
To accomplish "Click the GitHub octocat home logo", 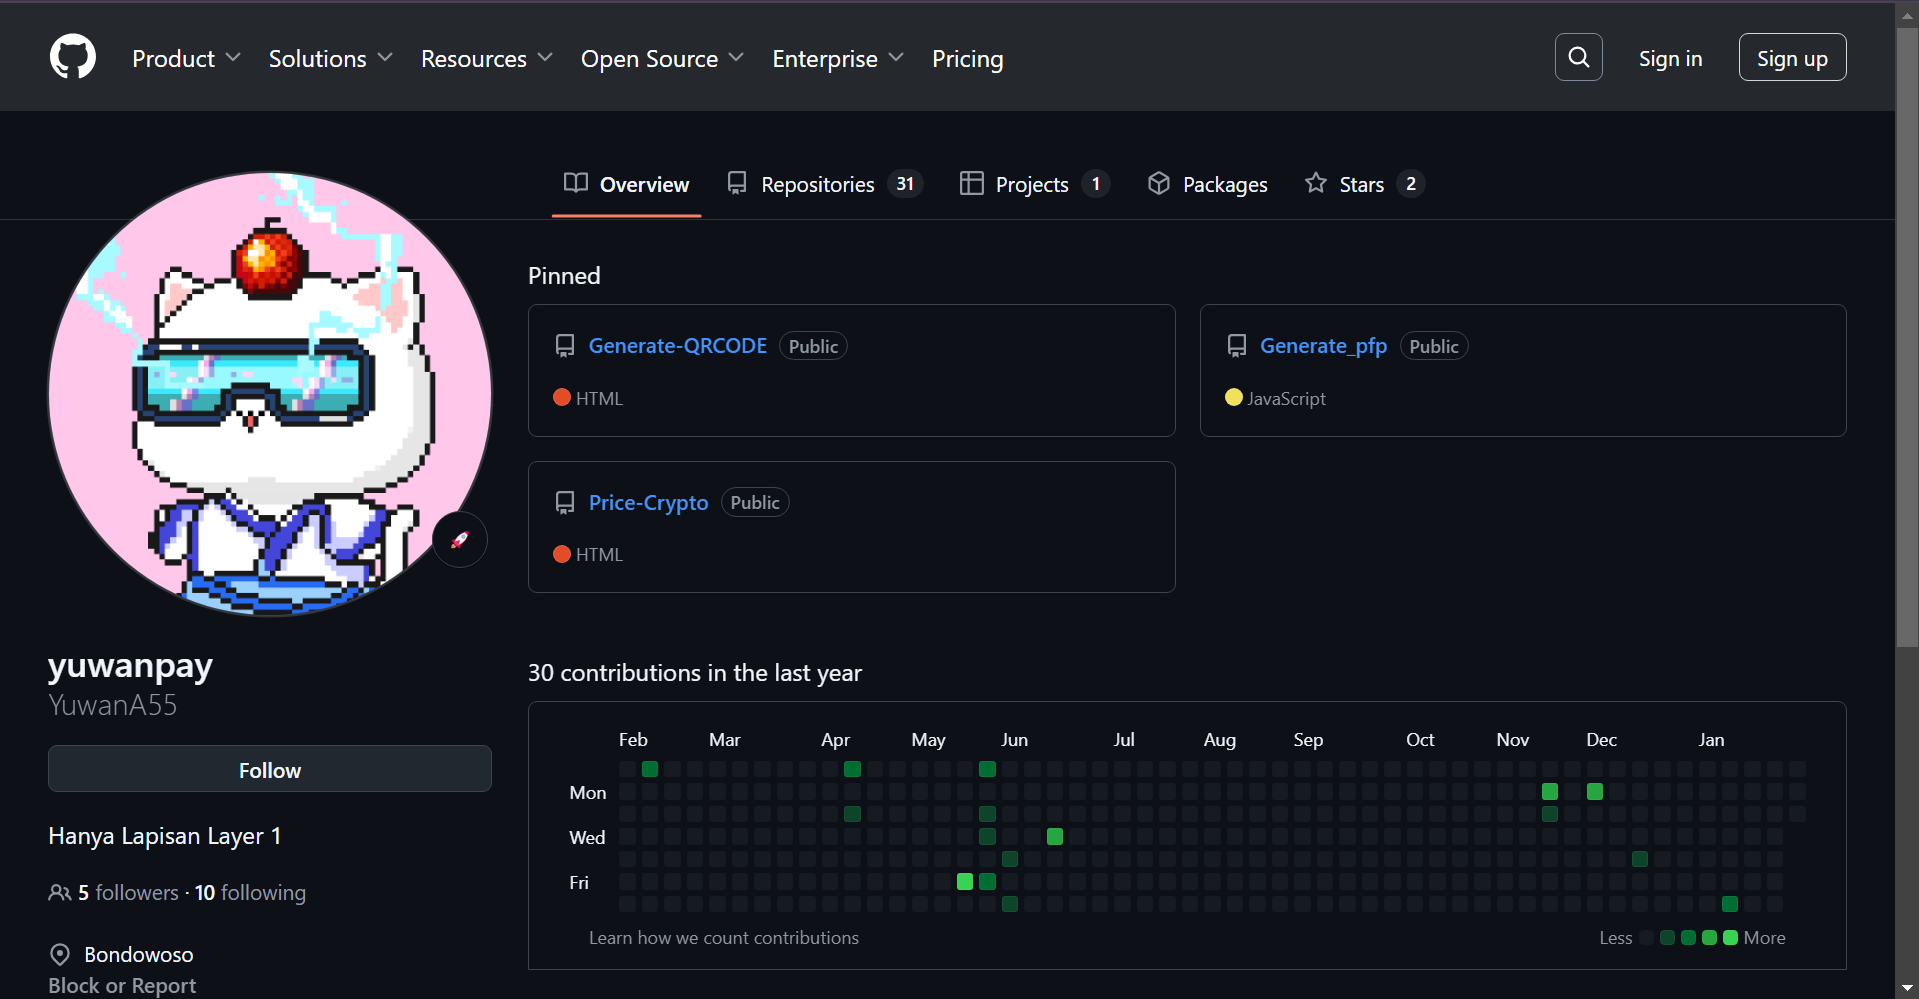I will tap(72, 56).
